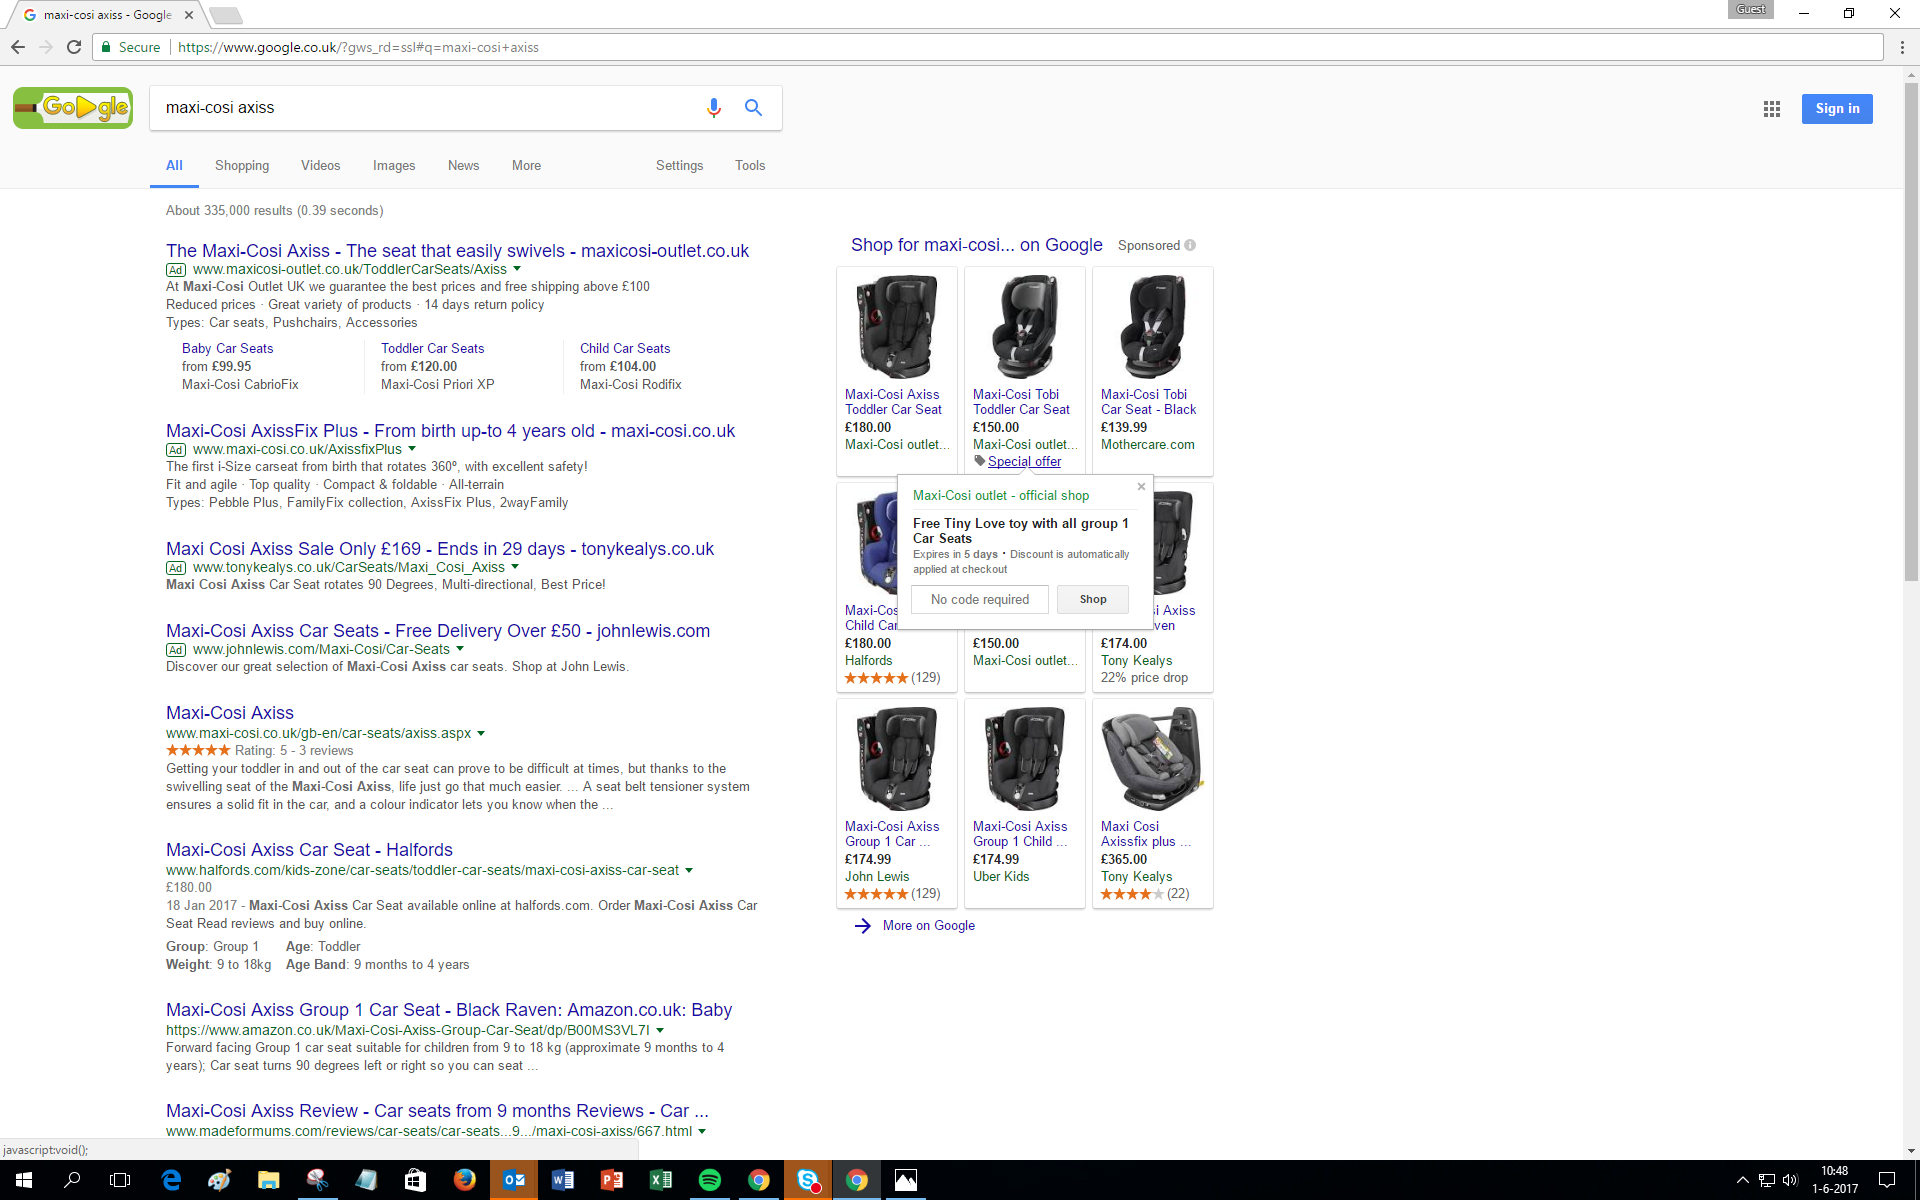
Task: Switch to the News search tab
Action: click(x=464, y=165)
